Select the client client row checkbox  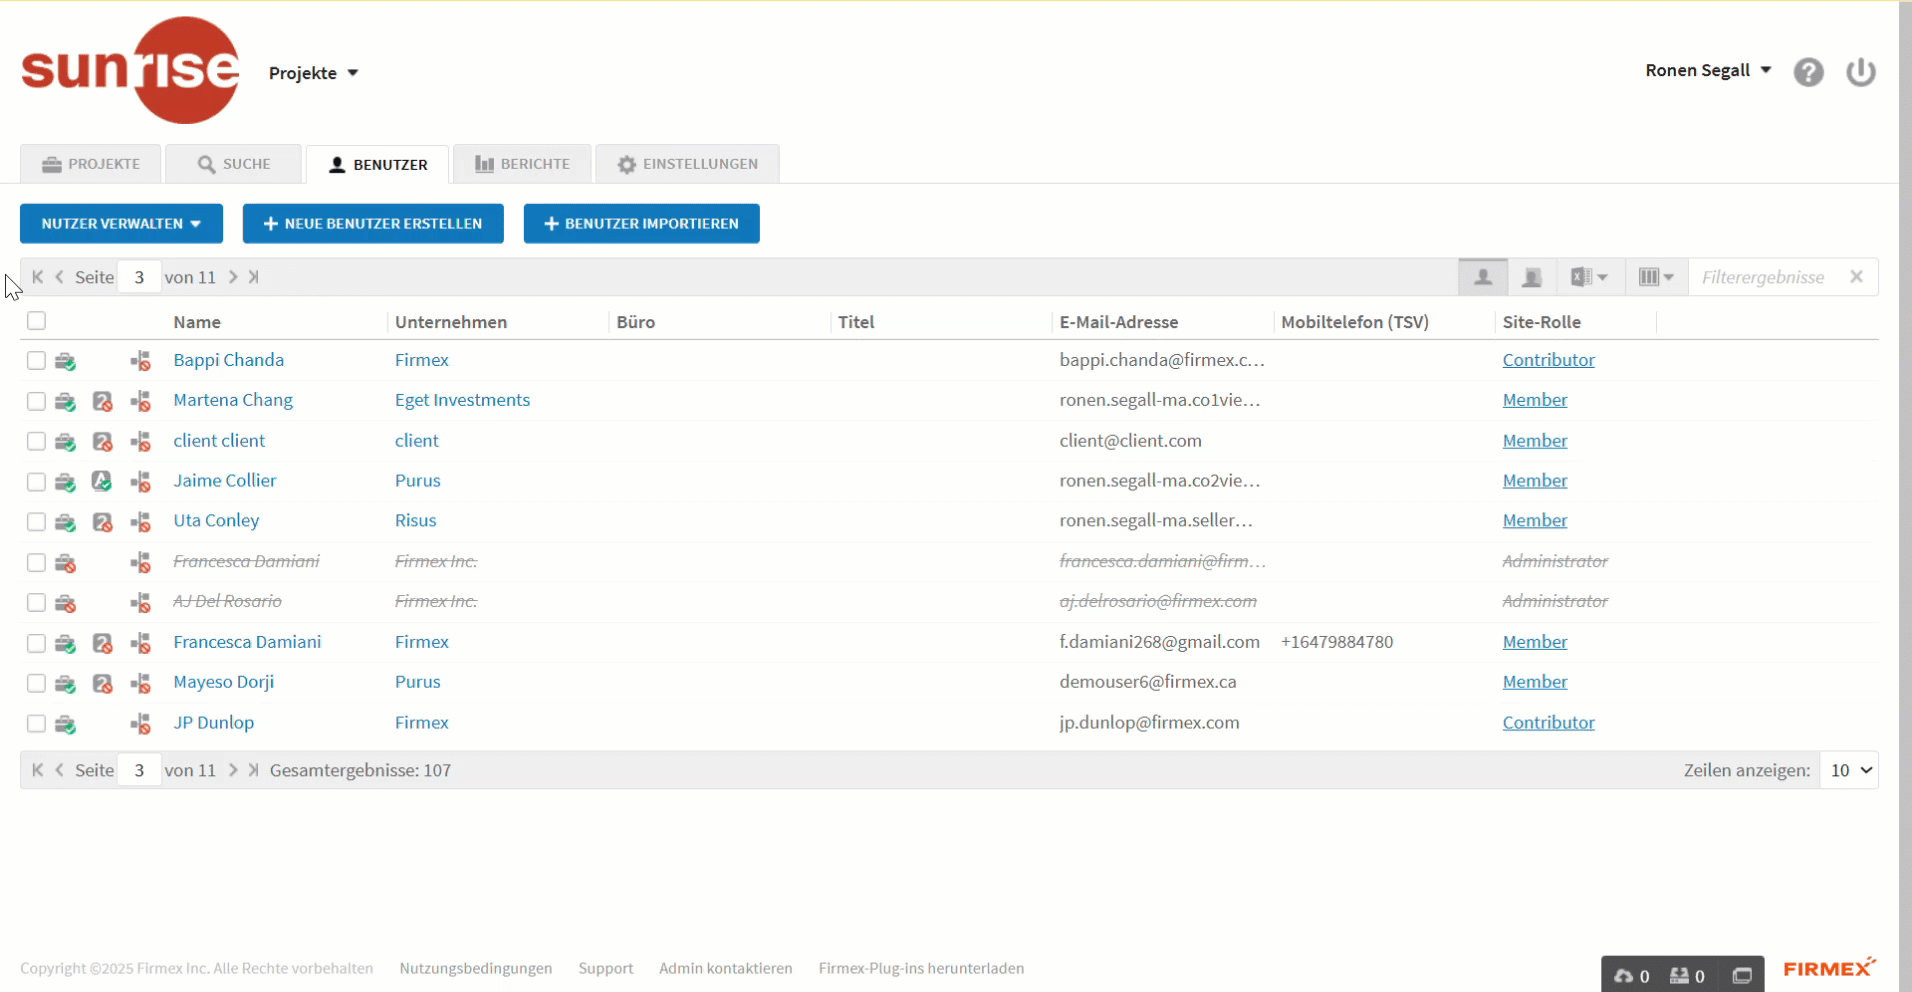click(37, 441)
